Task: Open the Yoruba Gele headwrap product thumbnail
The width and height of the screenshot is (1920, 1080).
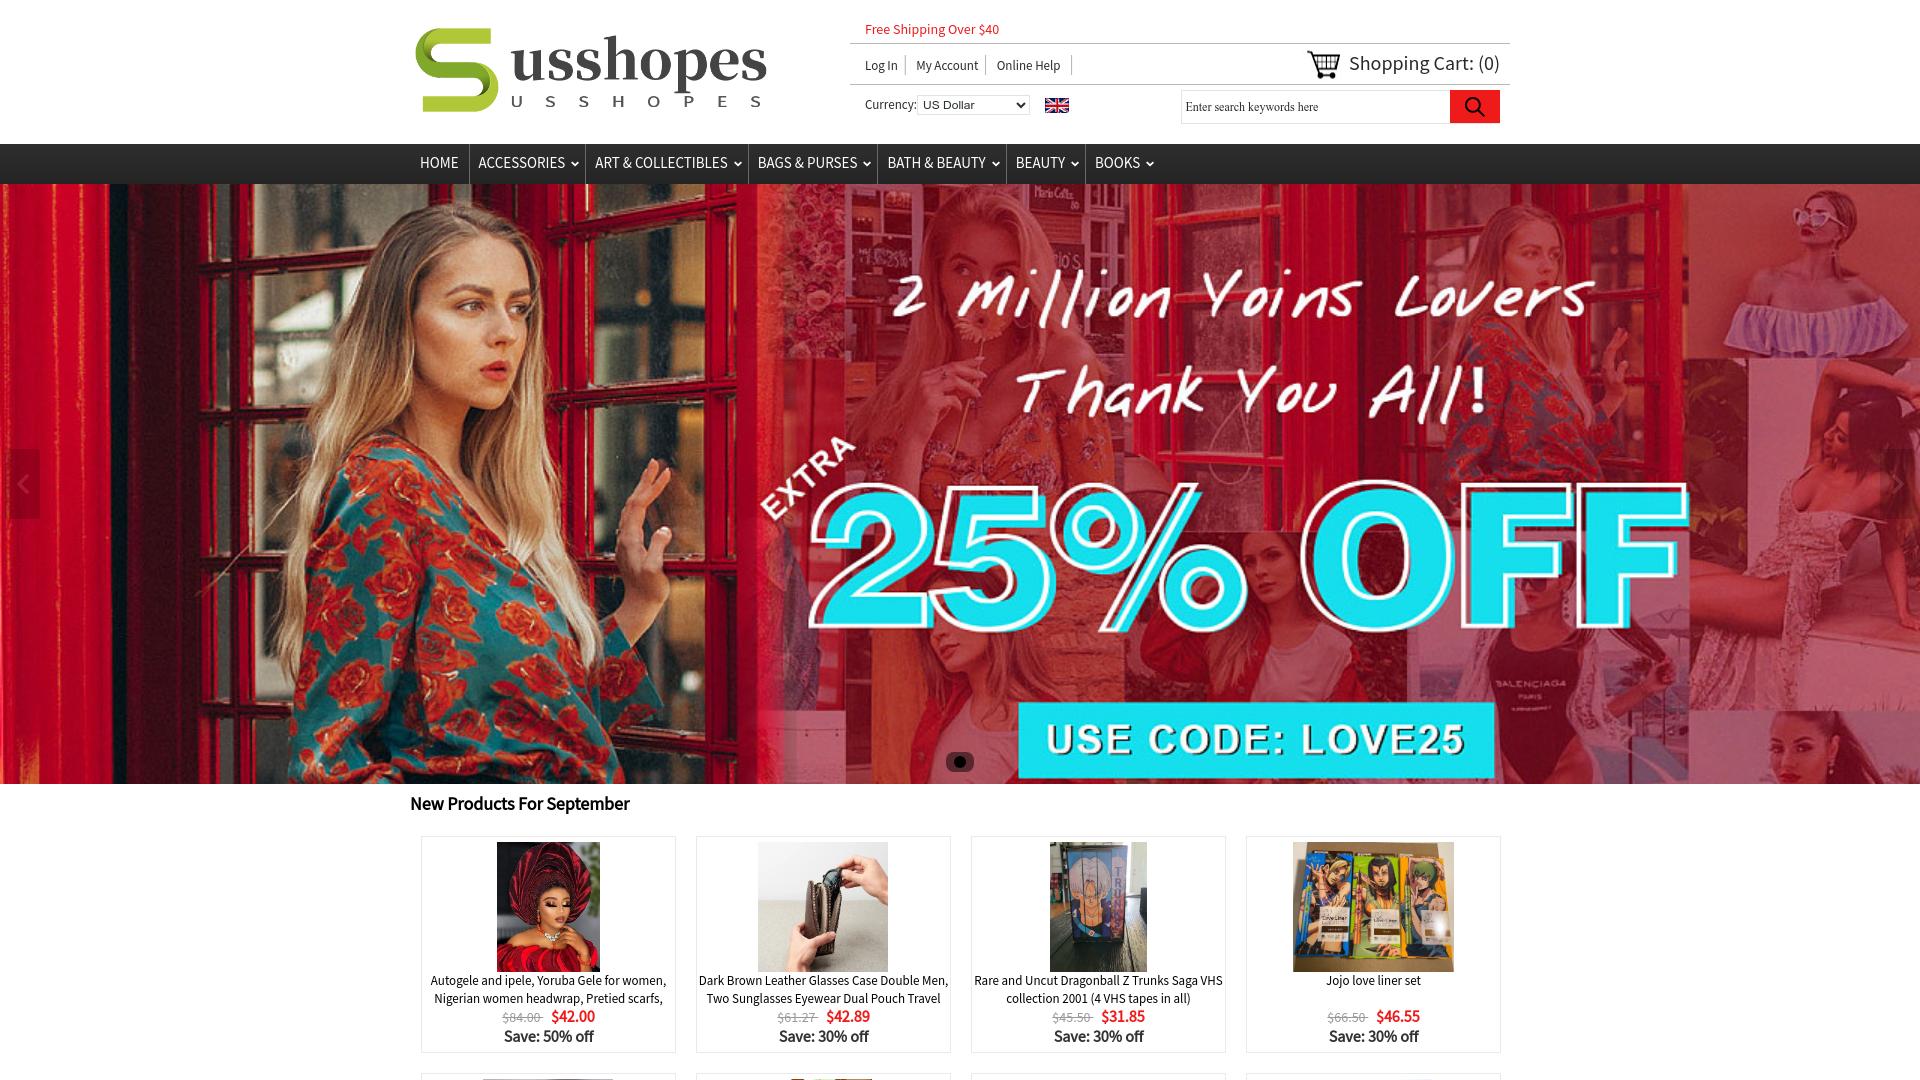Action: pos(548,907)
